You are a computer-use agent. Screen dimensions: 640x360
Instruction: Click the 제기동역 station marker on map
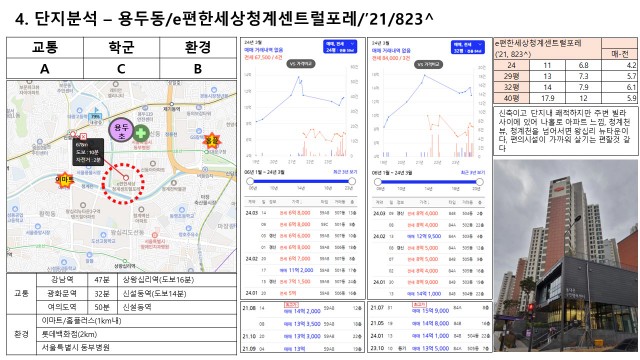tap(172, 104)
